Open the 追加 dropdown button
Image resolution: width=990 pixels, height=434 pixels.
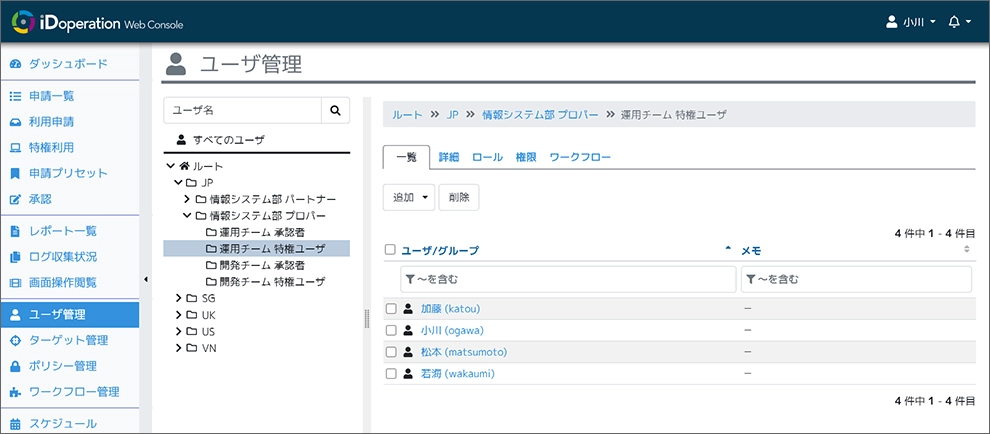click(409, 197)
